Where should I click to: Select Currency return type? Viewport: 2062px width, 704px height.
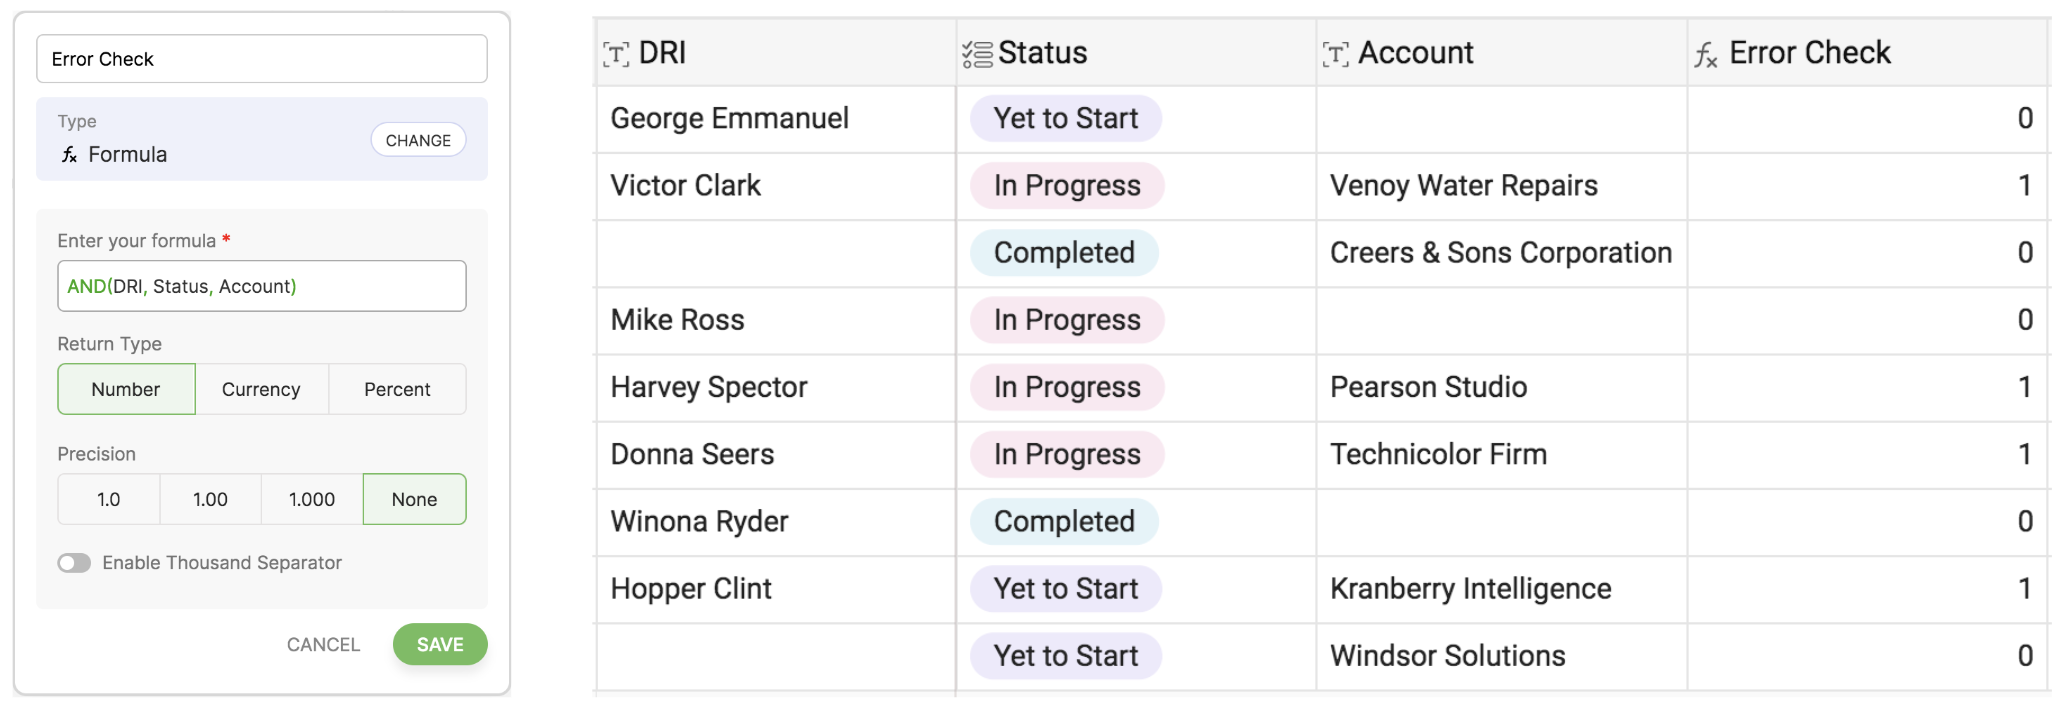click(261, 389)
